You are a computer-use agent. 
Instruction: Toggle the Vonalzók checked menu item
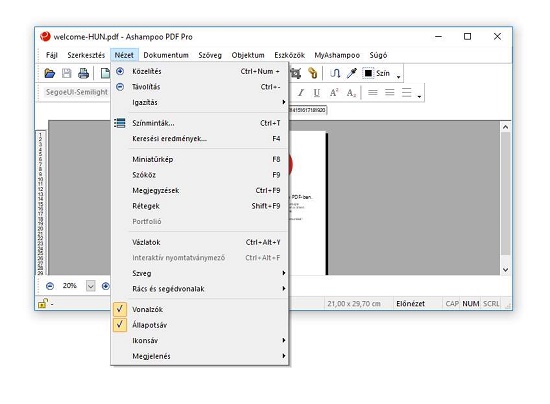(200, 309)
